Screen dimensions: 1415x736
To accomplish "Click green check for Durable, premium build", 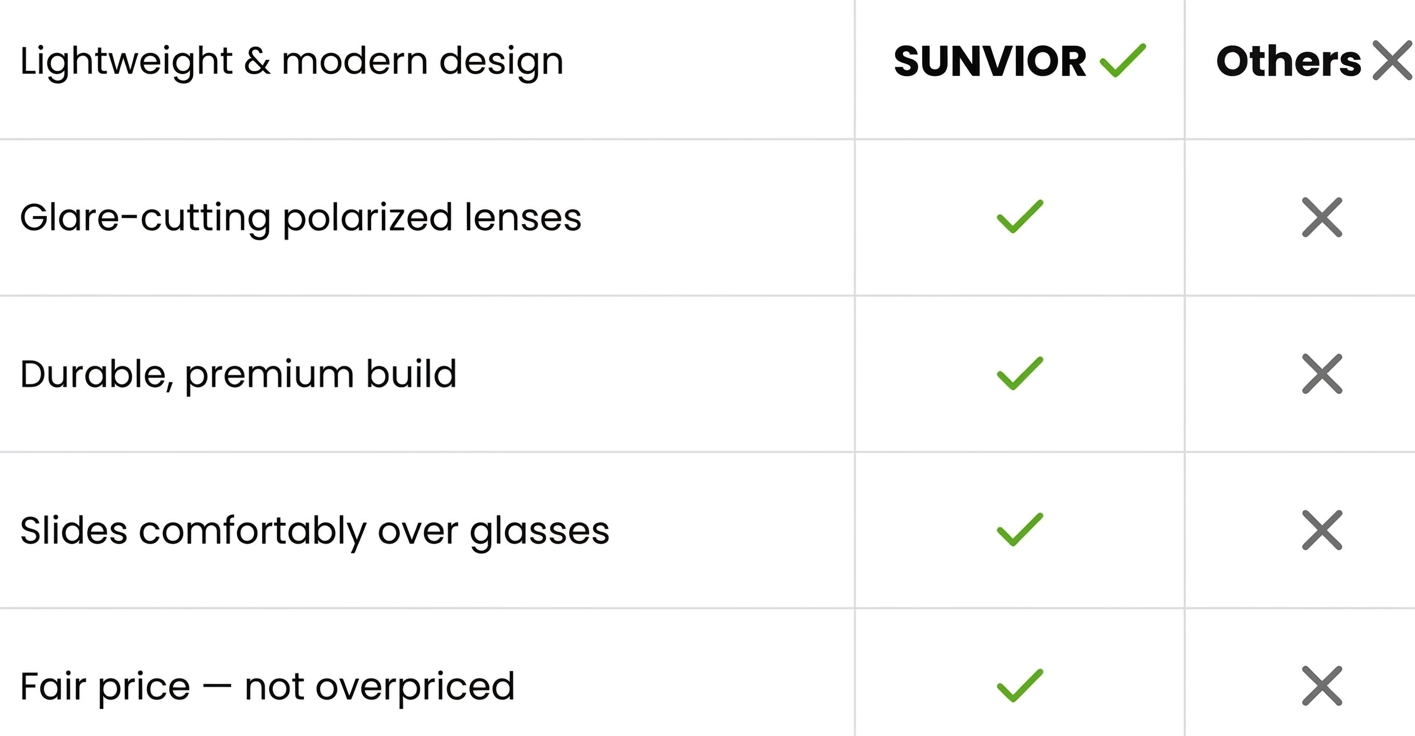I will tap(1020, 373).
